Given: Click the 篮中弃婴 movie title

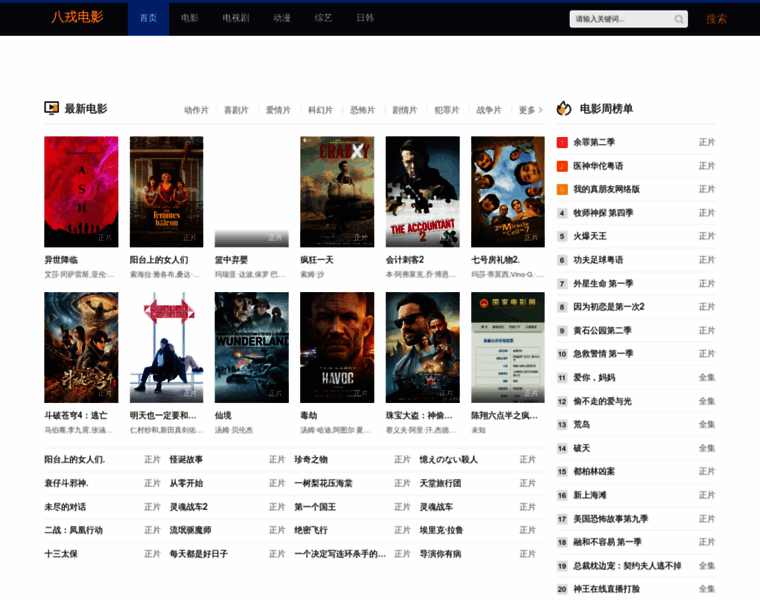Looking at the screenshot, I should (231, 260).
